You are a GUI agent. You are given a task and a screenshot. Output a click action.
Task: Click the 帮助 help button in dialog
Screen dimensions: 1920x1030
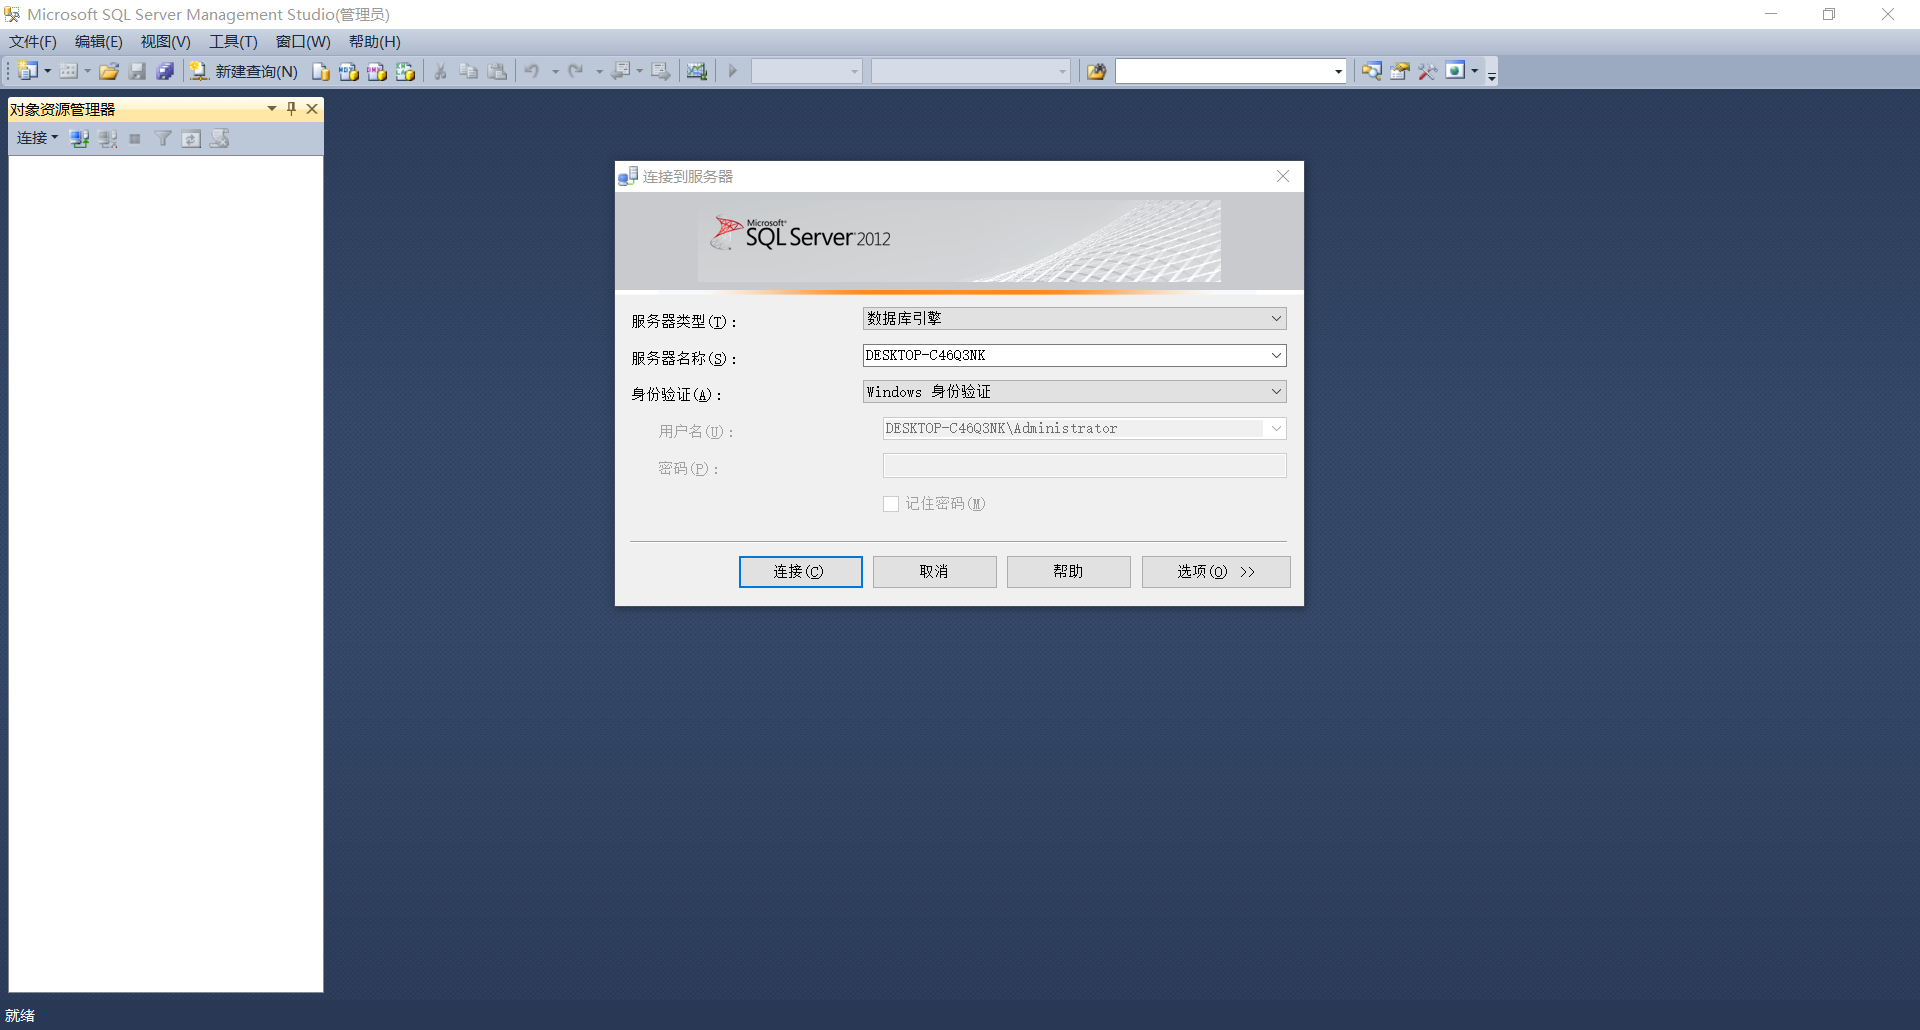pyautogui.click(x=1068, y=572)
